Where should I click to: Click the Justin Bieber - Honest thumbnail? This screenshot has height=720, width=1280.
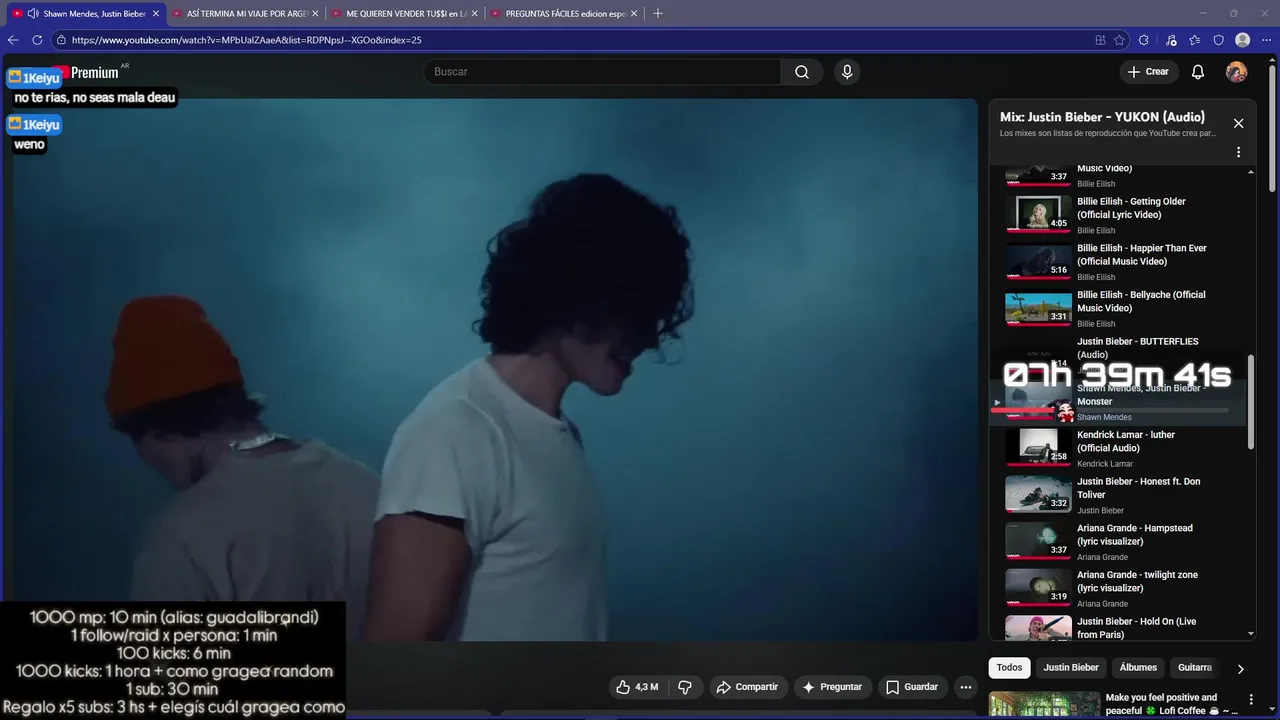(x=1038, y=495)
